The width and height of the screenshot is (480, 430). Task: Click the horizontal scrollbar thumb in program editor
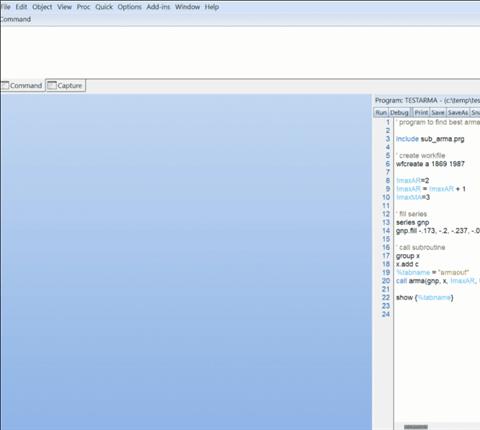click(x=416, y=427)
